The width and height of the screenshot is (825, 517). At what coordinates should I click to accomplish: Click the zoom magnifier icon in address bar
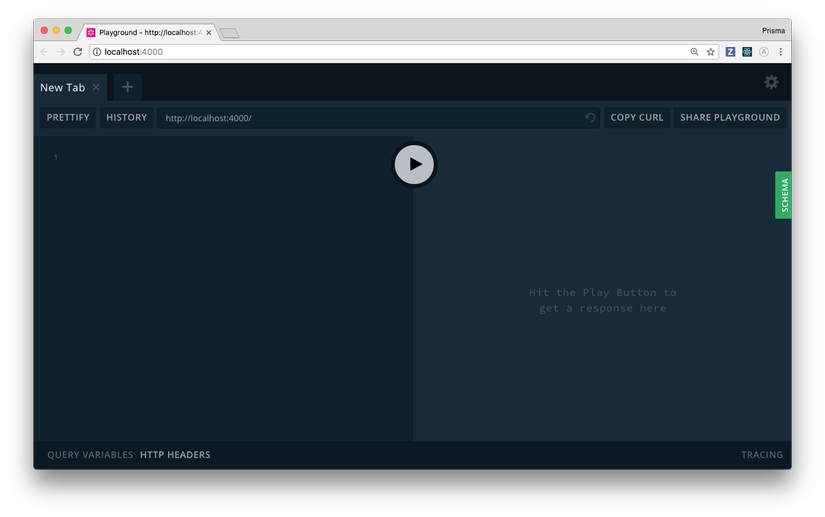pyautogui.click(x=694, y=52)
